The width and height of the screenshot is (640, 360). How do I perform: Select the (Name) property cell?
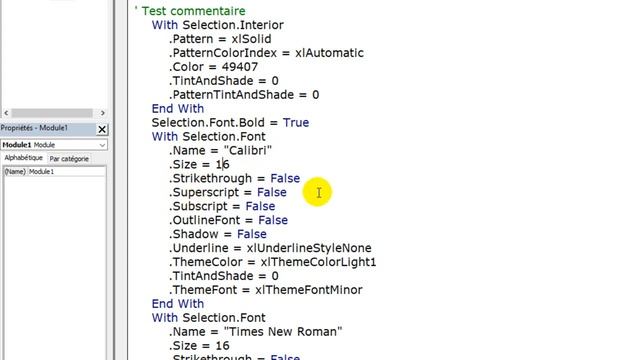15,171
